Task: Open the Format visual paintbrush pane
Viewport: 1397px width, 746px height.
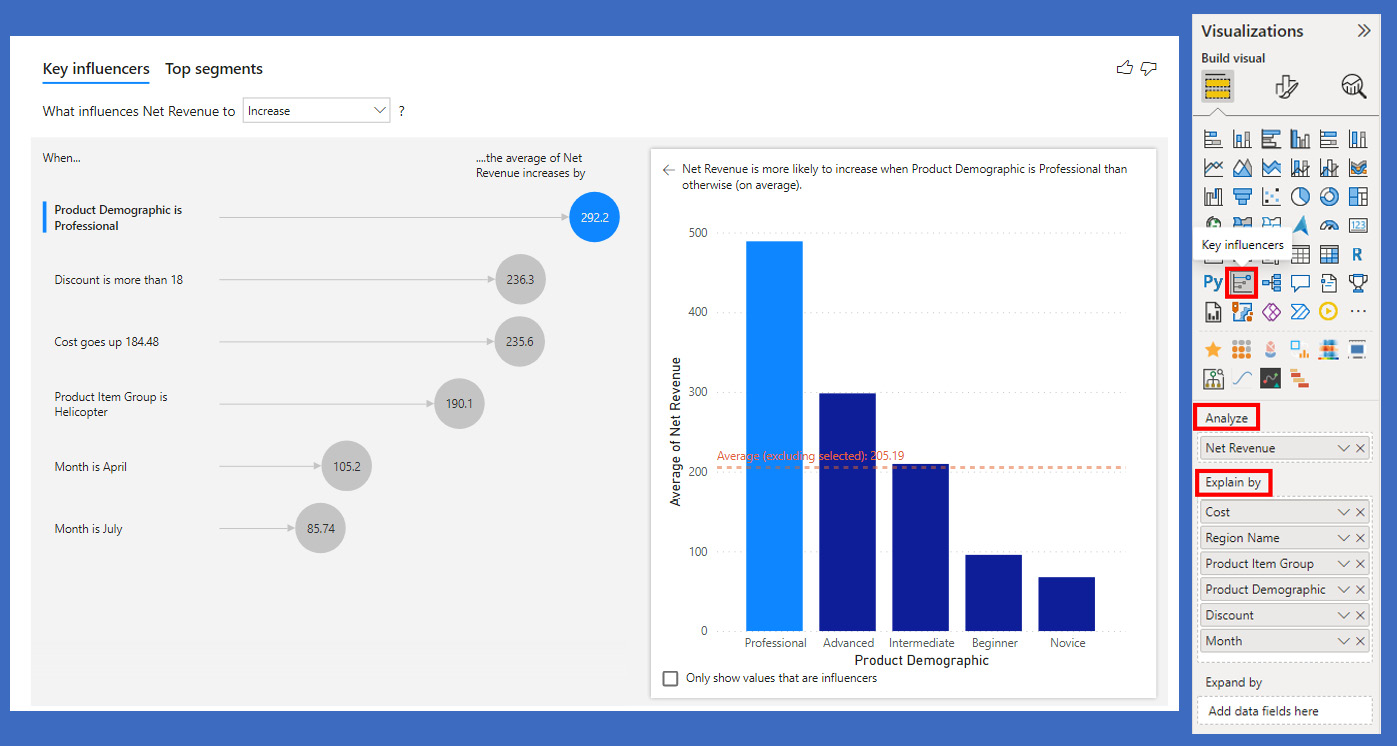Action: pyautogui.click(x=1286, y=87)
